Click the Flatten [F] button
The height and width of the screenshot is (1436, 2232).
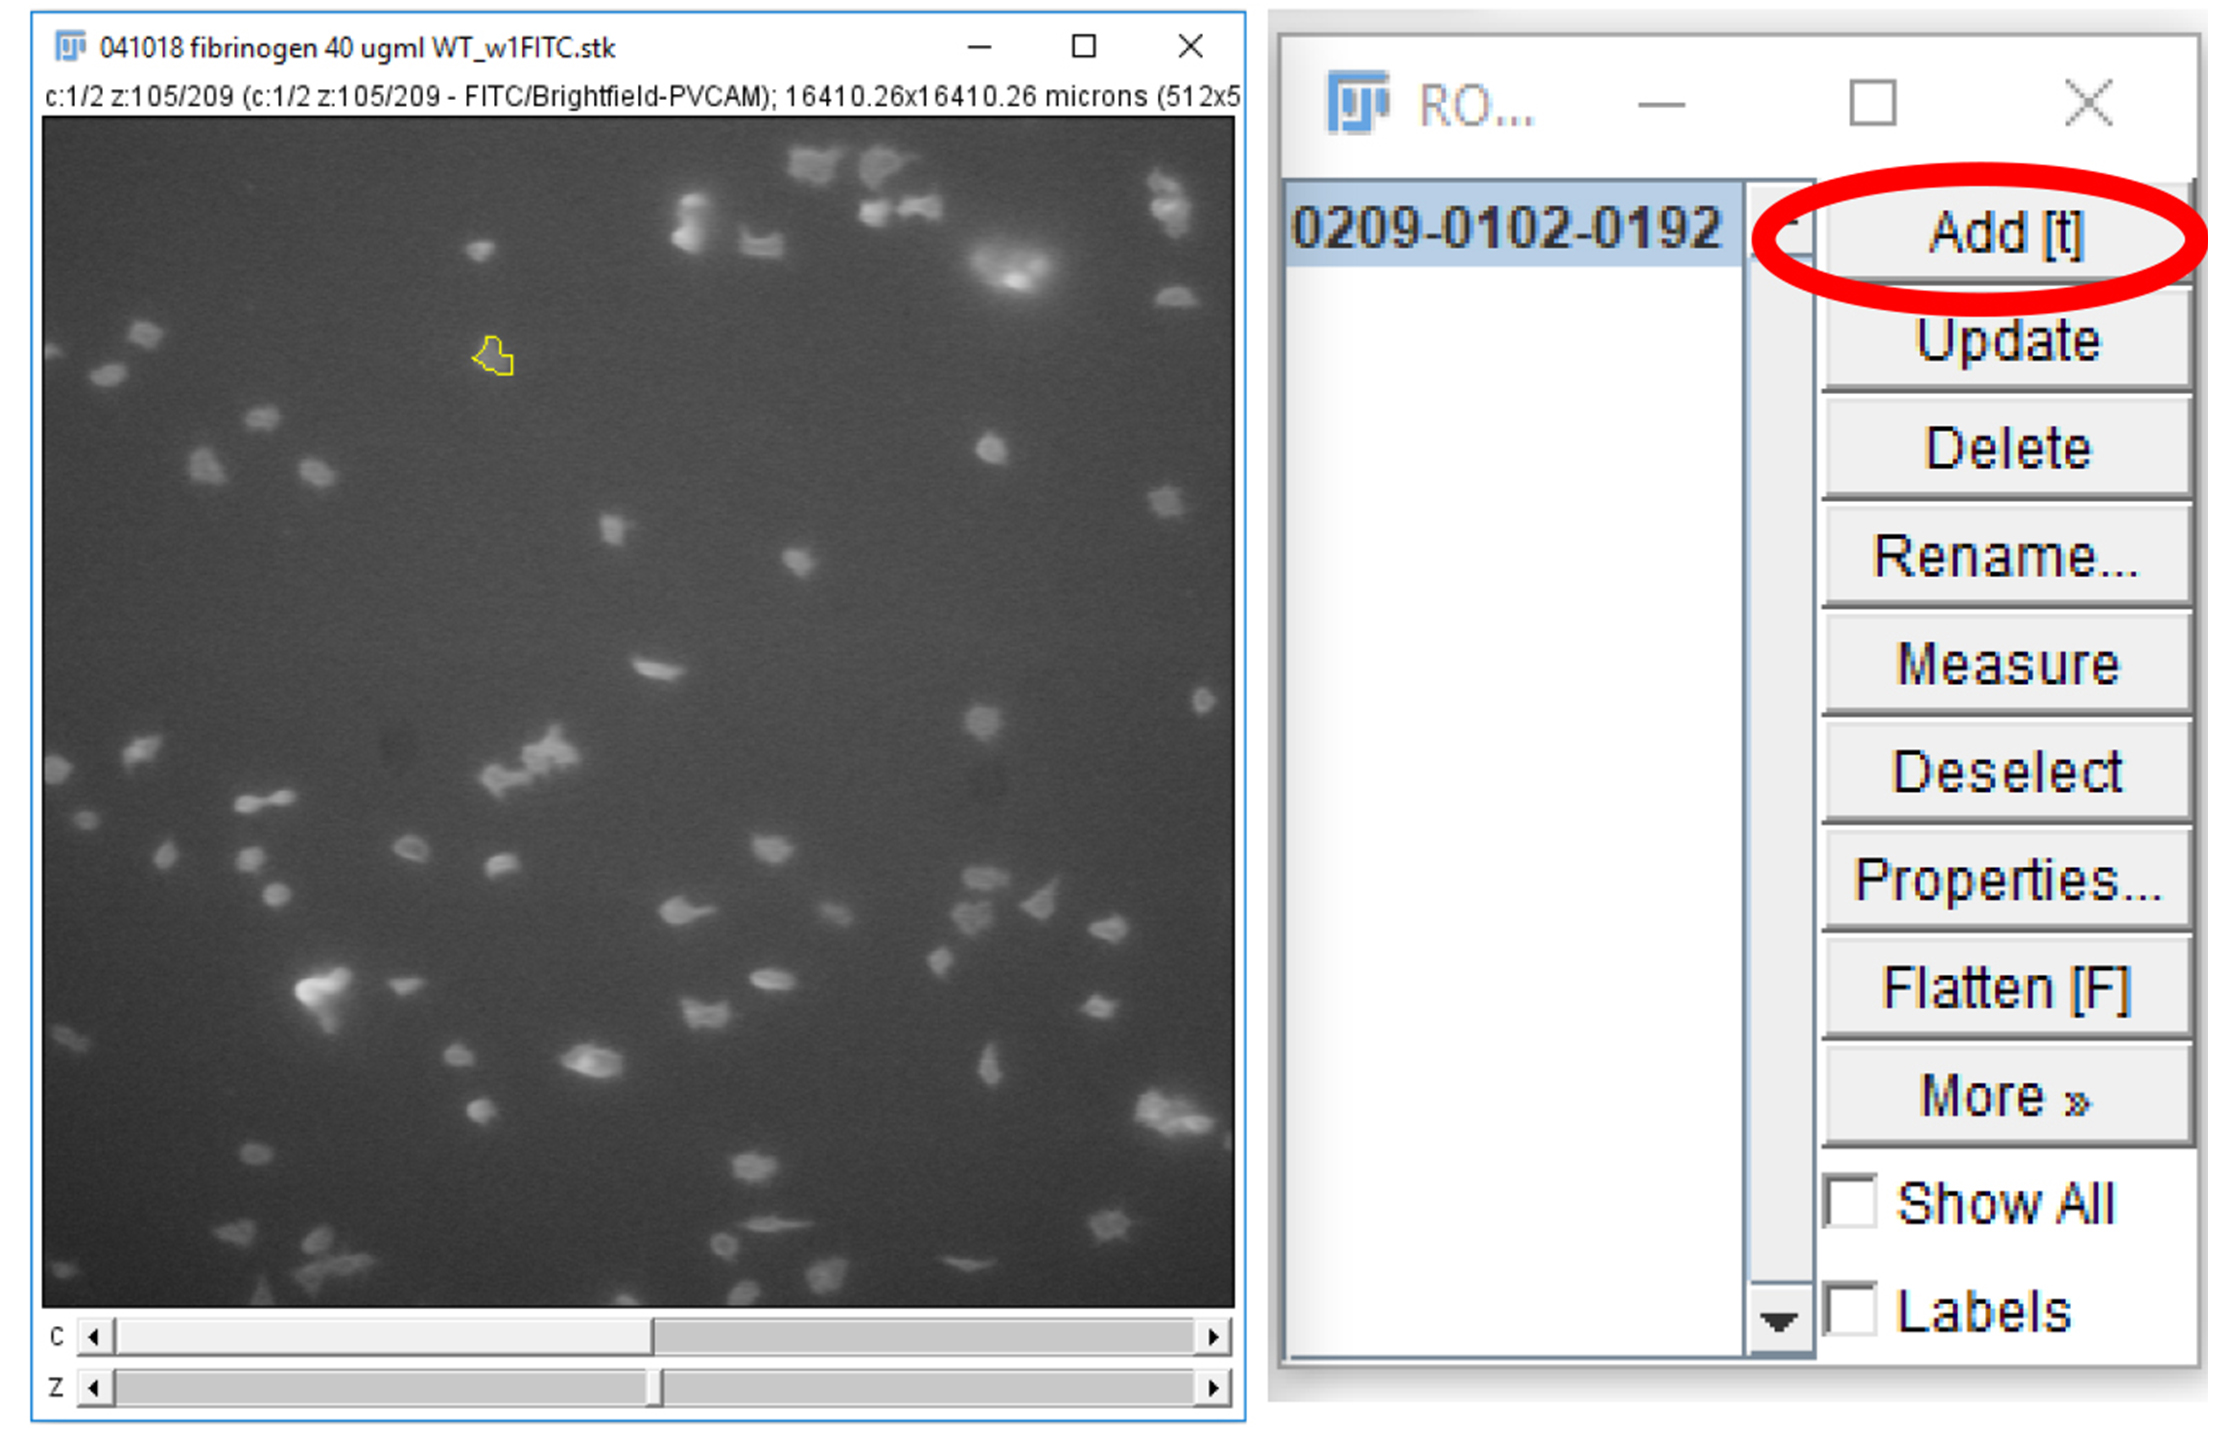[2006, 988]
